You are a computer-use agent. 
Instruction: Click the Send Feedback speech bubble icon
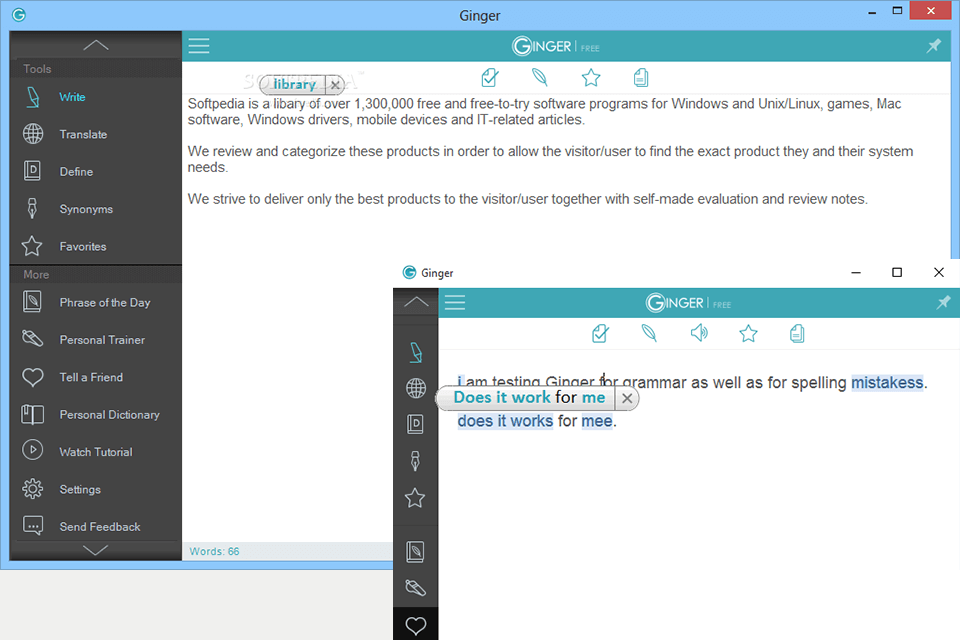point(32,525)
